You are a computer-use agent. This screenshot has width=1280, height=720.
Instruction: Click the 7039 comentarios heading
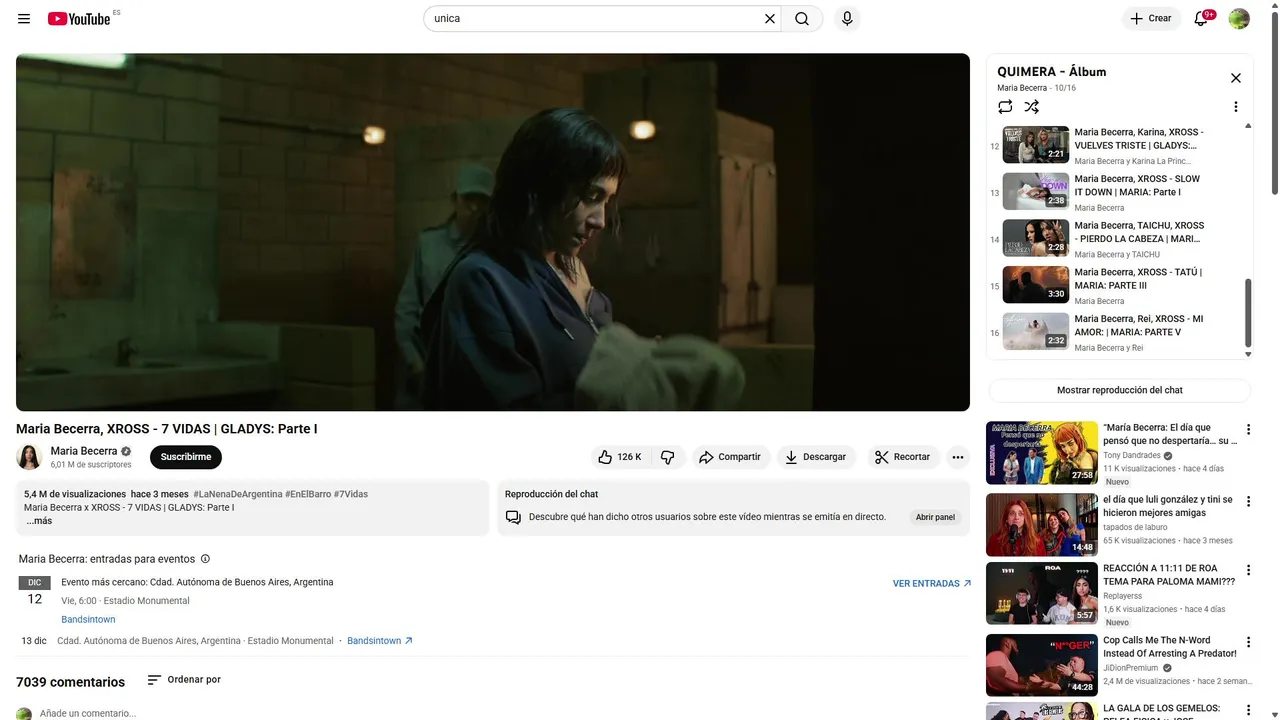click(70, 682)
